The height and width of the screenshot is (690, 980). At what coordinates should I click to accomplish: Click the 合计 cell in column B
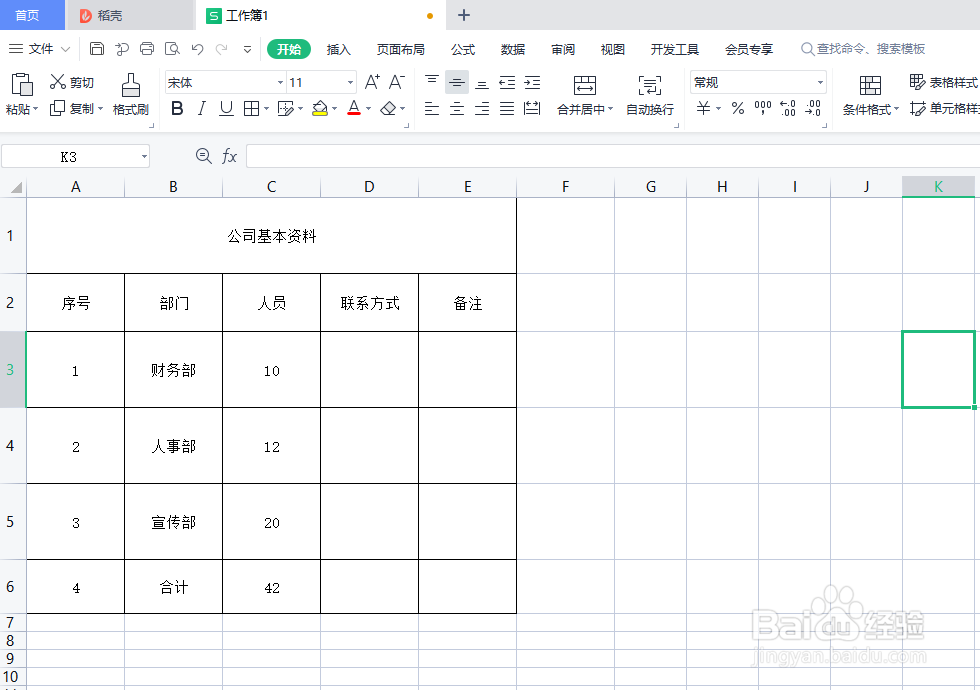[x=172, y=587]
